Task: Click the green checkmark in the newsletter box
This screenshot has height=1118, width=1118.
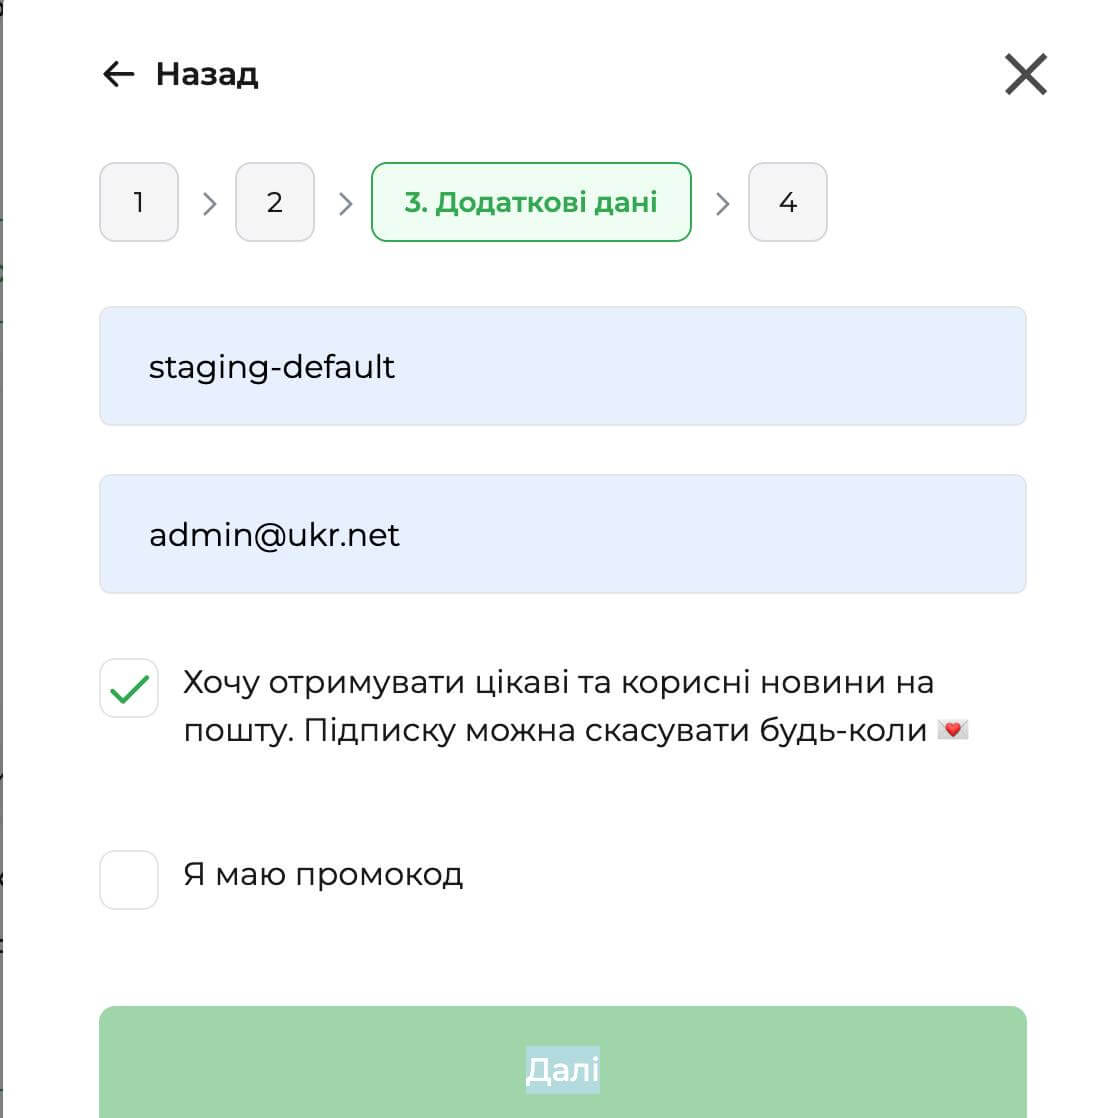Action: [129, 689]
